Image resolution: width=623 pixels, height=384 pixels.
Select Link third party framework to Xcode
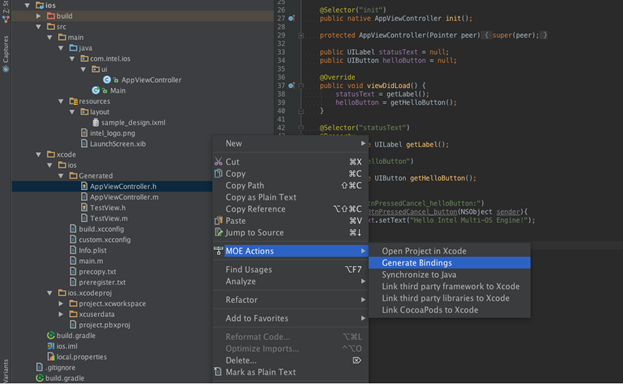[449, 286]
